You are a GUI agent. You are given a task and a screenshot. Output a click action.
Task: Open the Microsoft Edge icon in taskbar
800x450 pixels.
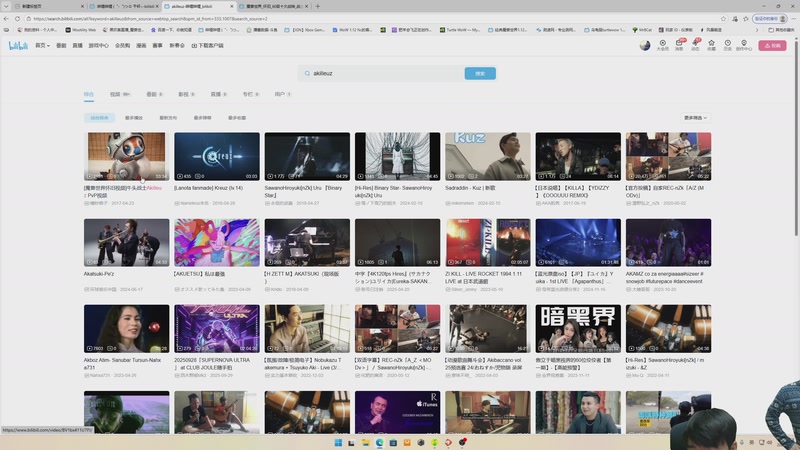point(380,442)
